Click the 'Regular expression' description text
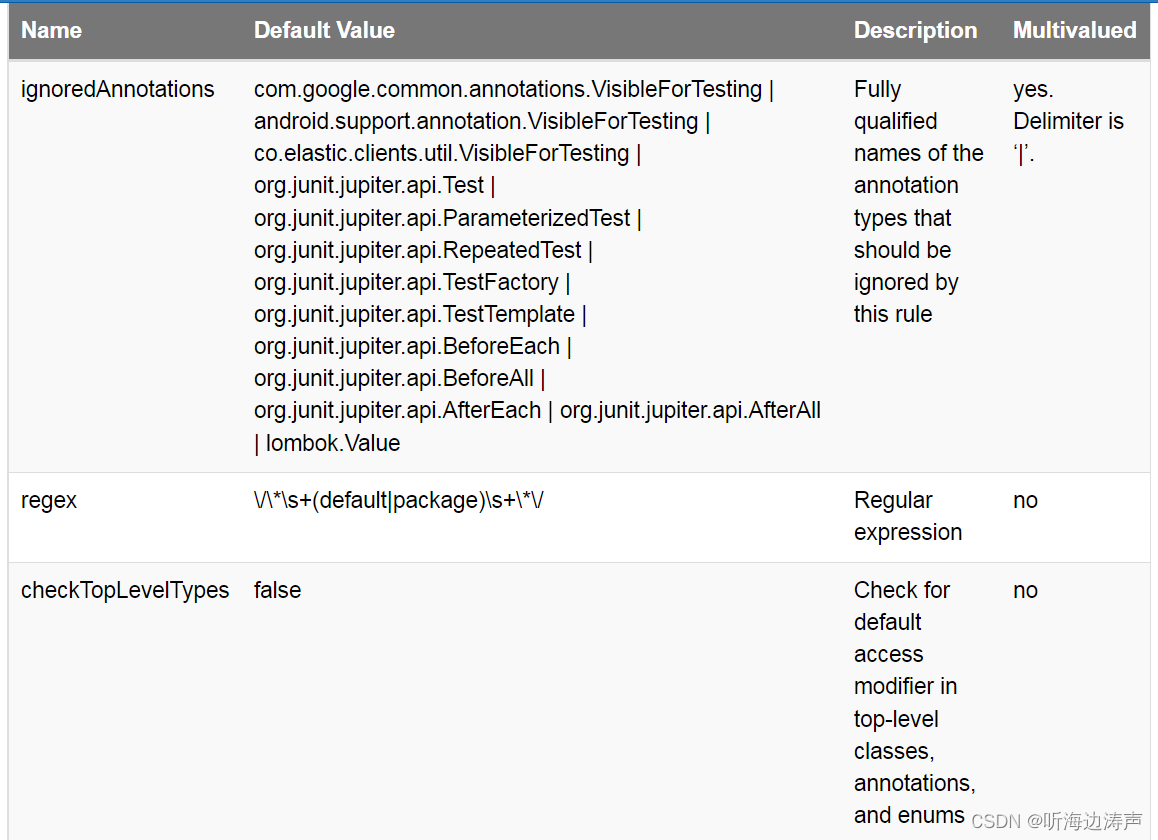This screenshot has height=840, width=1158. [x=907, y=516]
